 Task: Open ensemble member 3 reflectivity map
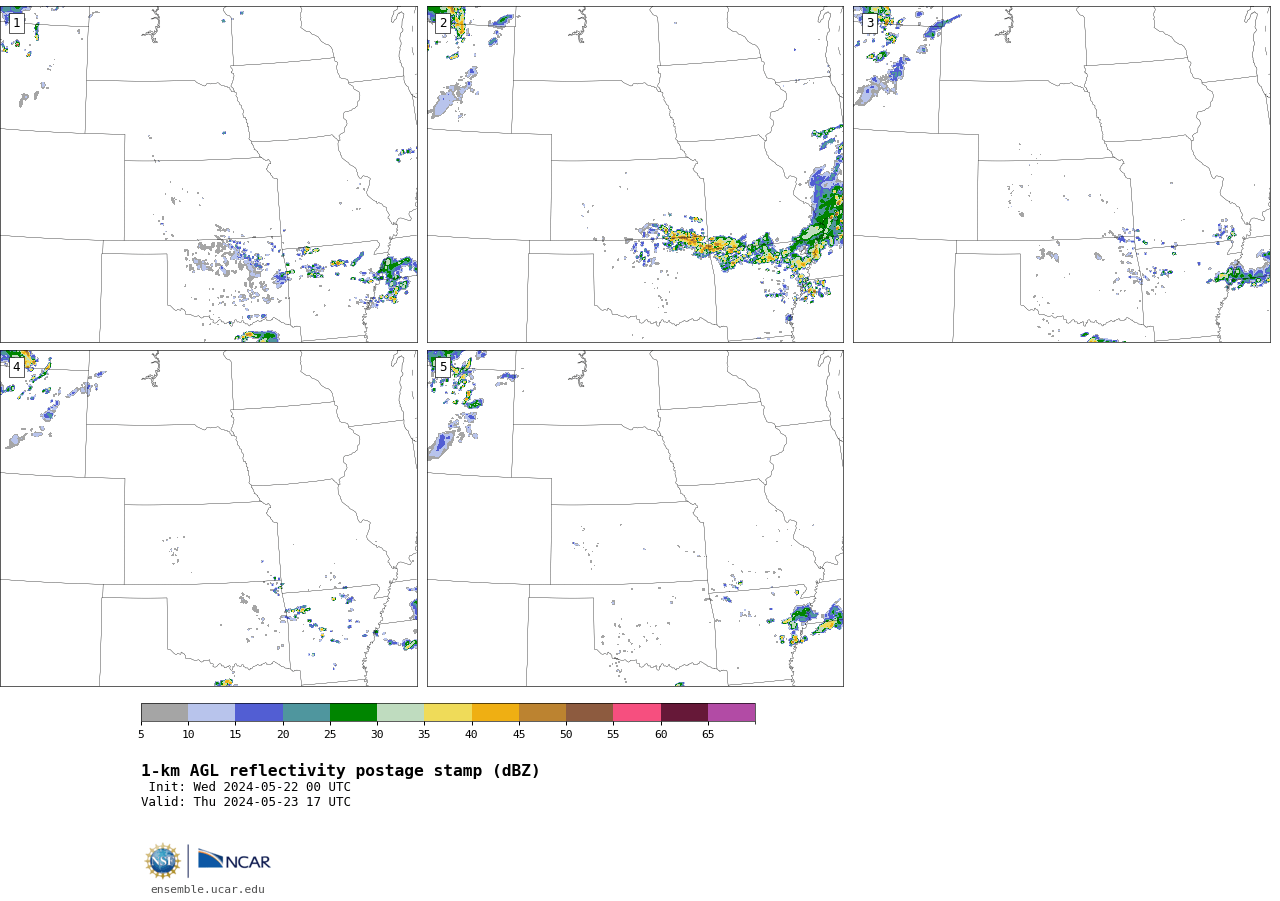[x=1061, y=174]
